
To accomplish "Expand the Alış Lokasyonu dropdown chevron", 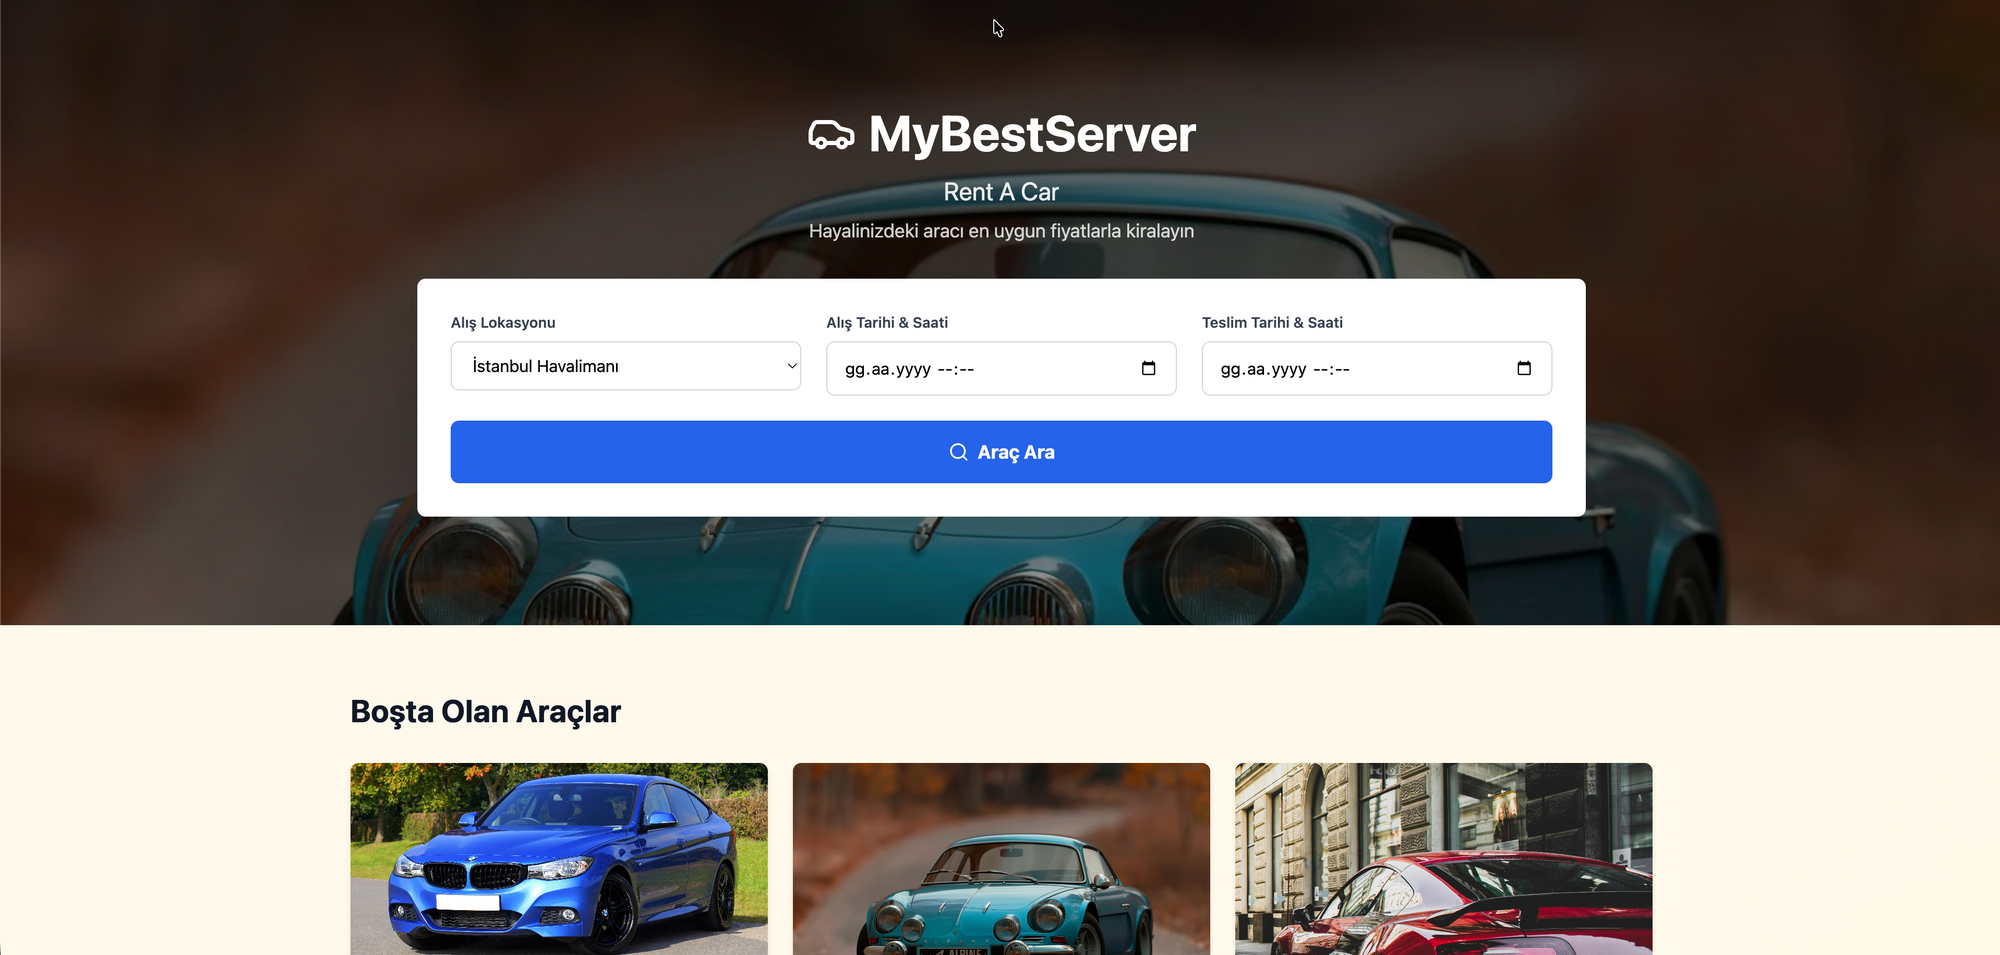I will pos(791,366).
